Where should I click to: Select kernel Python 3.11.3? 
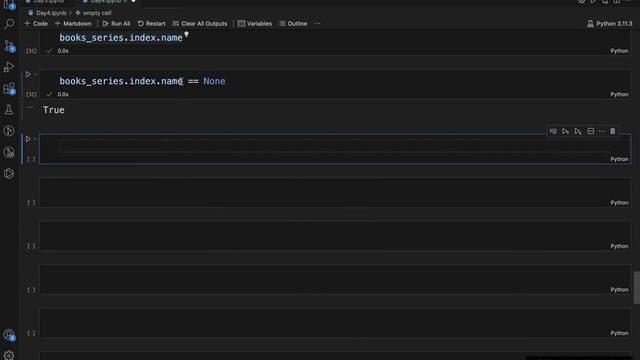tap(609, 24)
